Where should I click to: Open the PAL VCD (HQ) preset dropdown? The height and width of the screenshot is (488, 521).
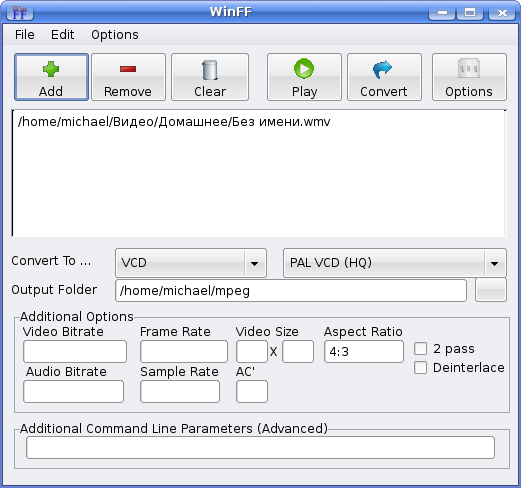point(395,263)
